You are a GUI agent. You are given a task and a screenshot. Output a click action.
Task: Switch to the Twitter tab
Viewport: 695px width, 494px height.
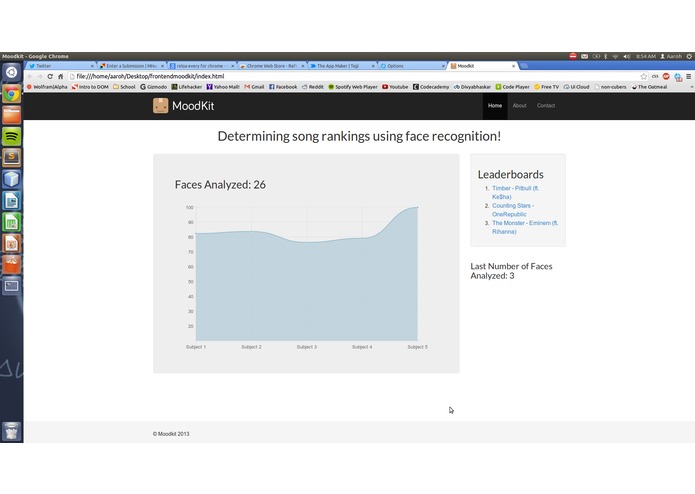(x=60, y=66)
